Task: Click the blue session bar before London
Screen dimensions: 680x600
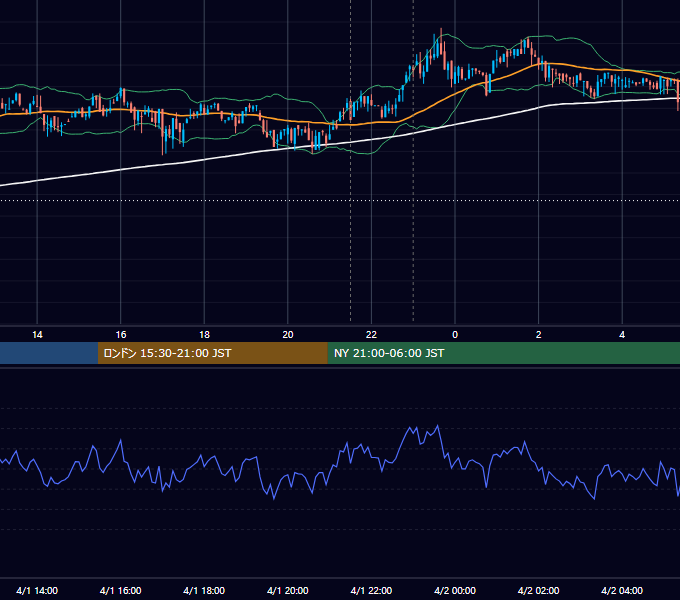Action: pyautogui.click(x=49, y=353)
